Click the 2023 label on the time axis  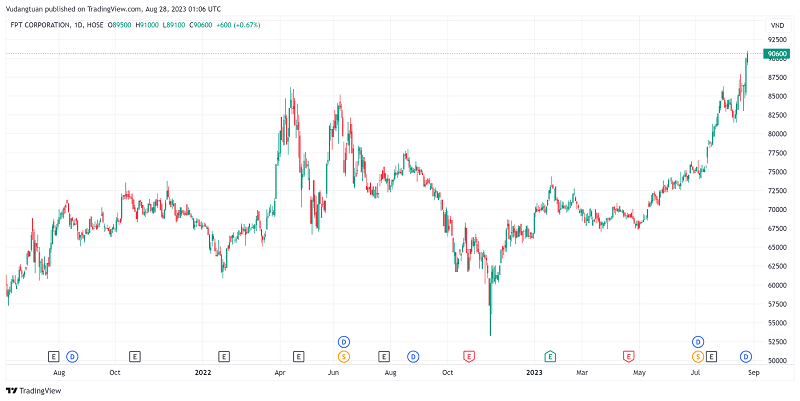pyautogui.click(x=535, y=372)
